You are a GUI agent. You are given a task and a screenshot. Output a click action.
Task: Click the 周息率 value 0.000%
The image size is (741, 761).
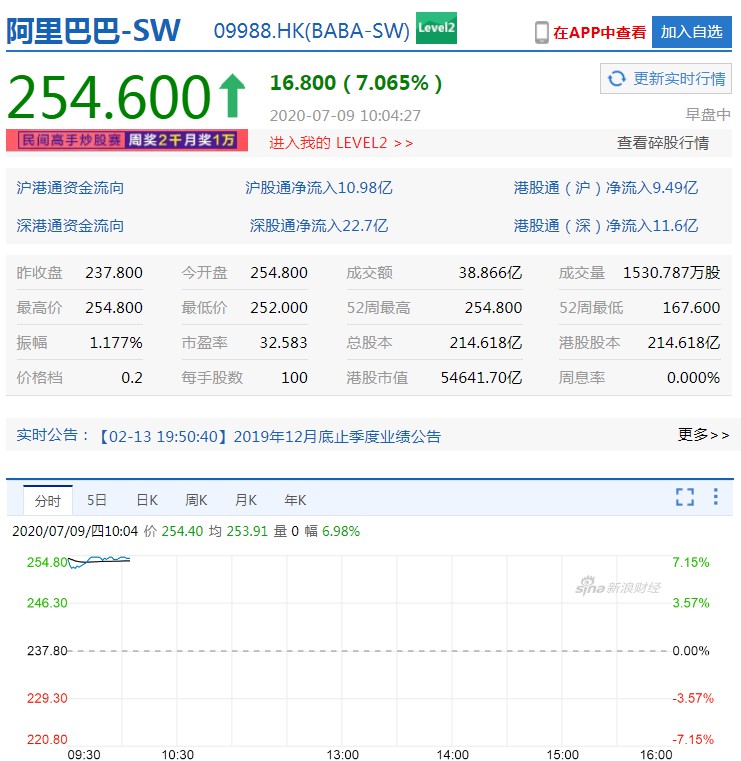click(x=693, y=378)
